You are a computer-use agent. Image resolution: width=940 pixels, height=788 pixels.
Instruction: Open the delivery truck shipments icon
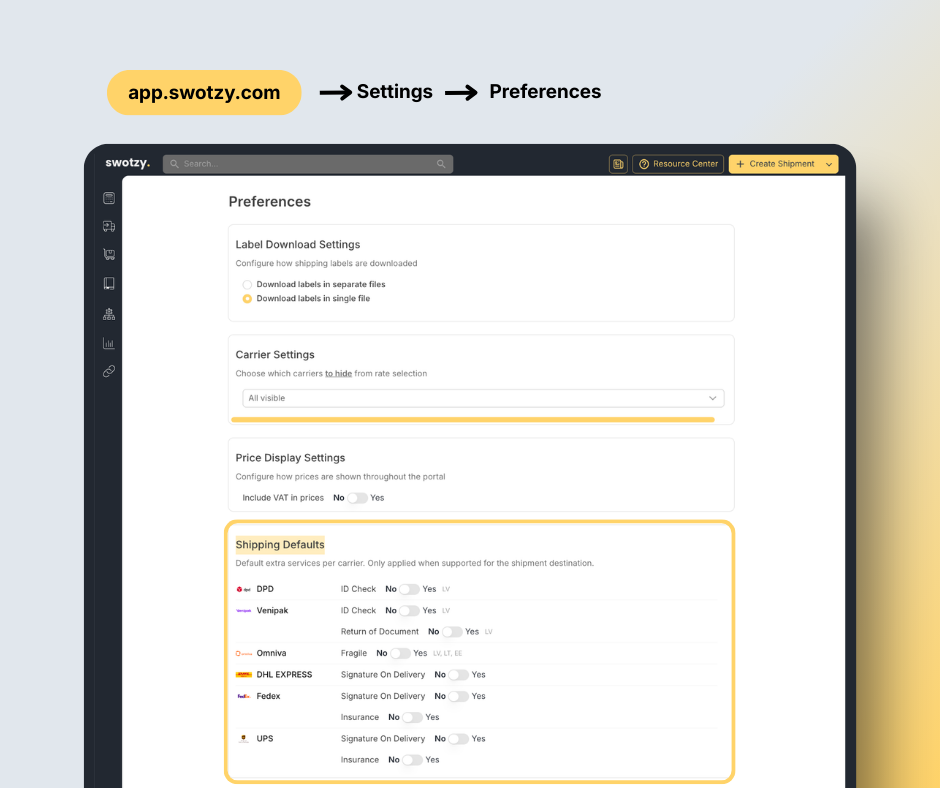pyautogui.click(x=109, y=226)
